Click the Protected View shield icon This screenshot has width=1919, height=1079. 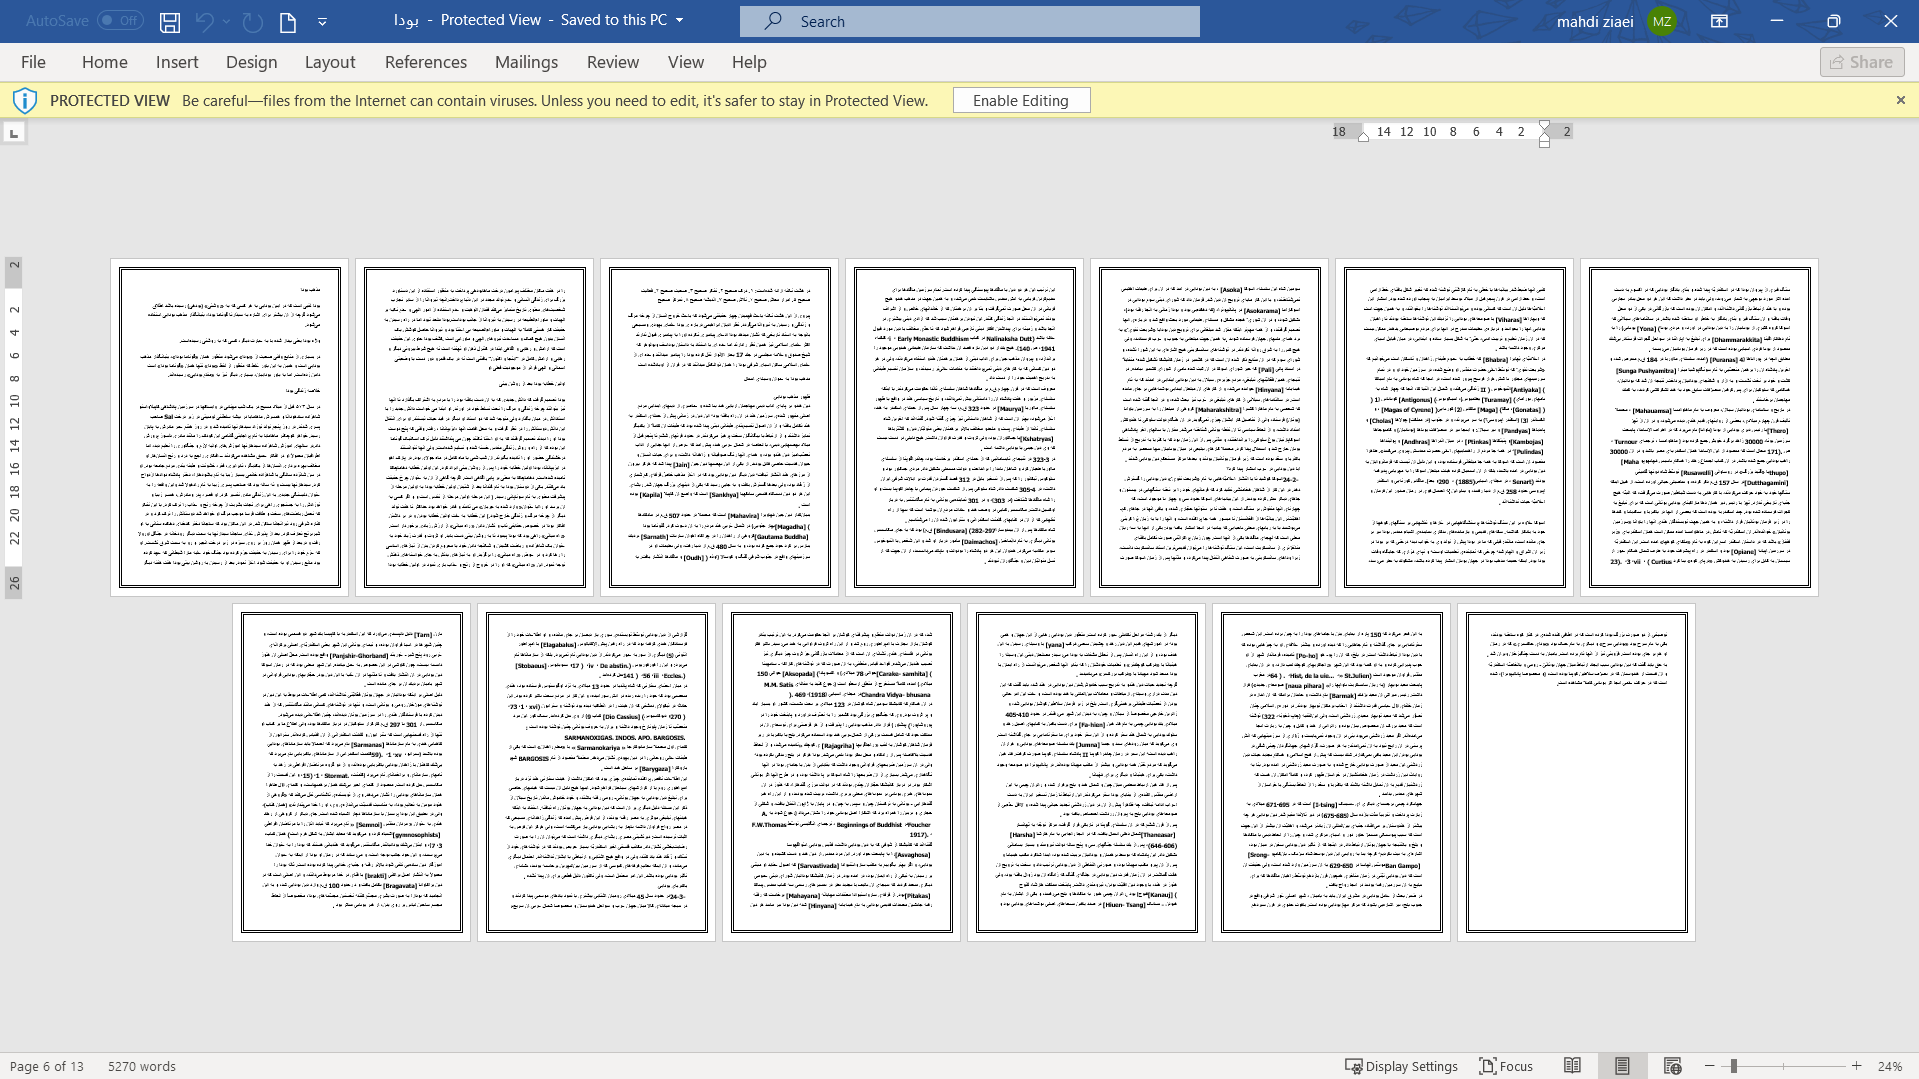tap(25, 100)
